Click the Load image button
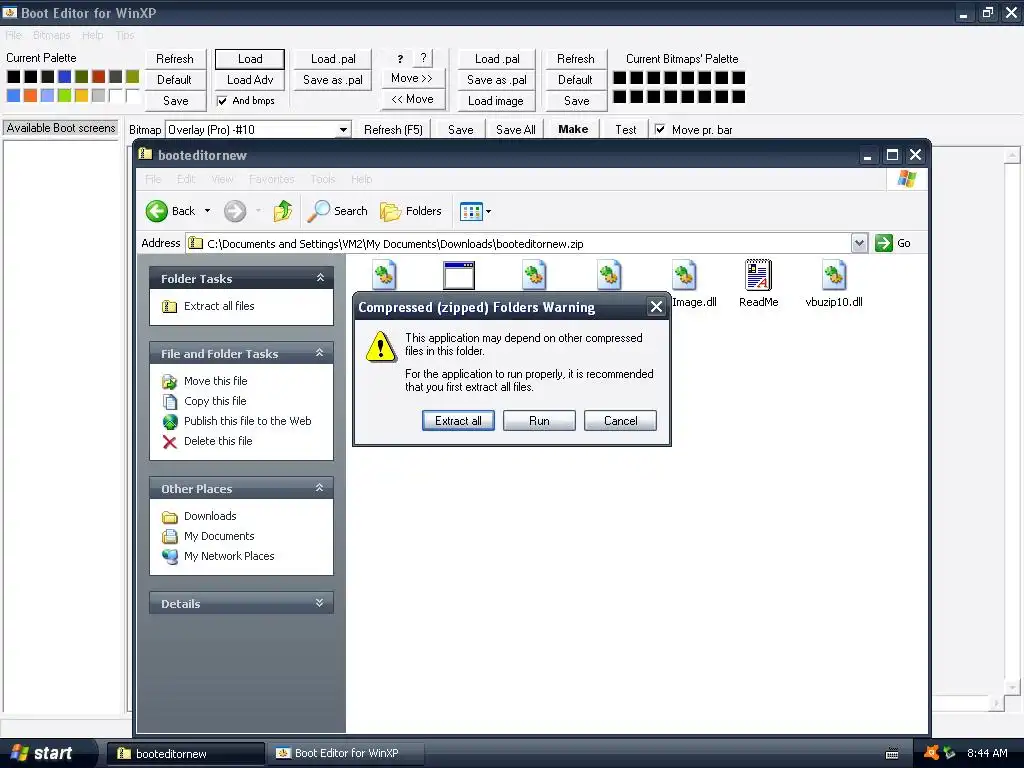 pyautogui.click(x=496, y=101)
